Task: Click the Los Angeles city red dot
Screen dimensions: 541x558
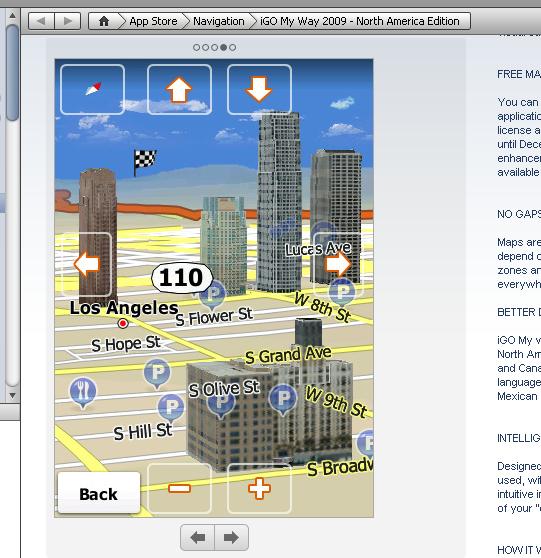Action: pos(123,323)
